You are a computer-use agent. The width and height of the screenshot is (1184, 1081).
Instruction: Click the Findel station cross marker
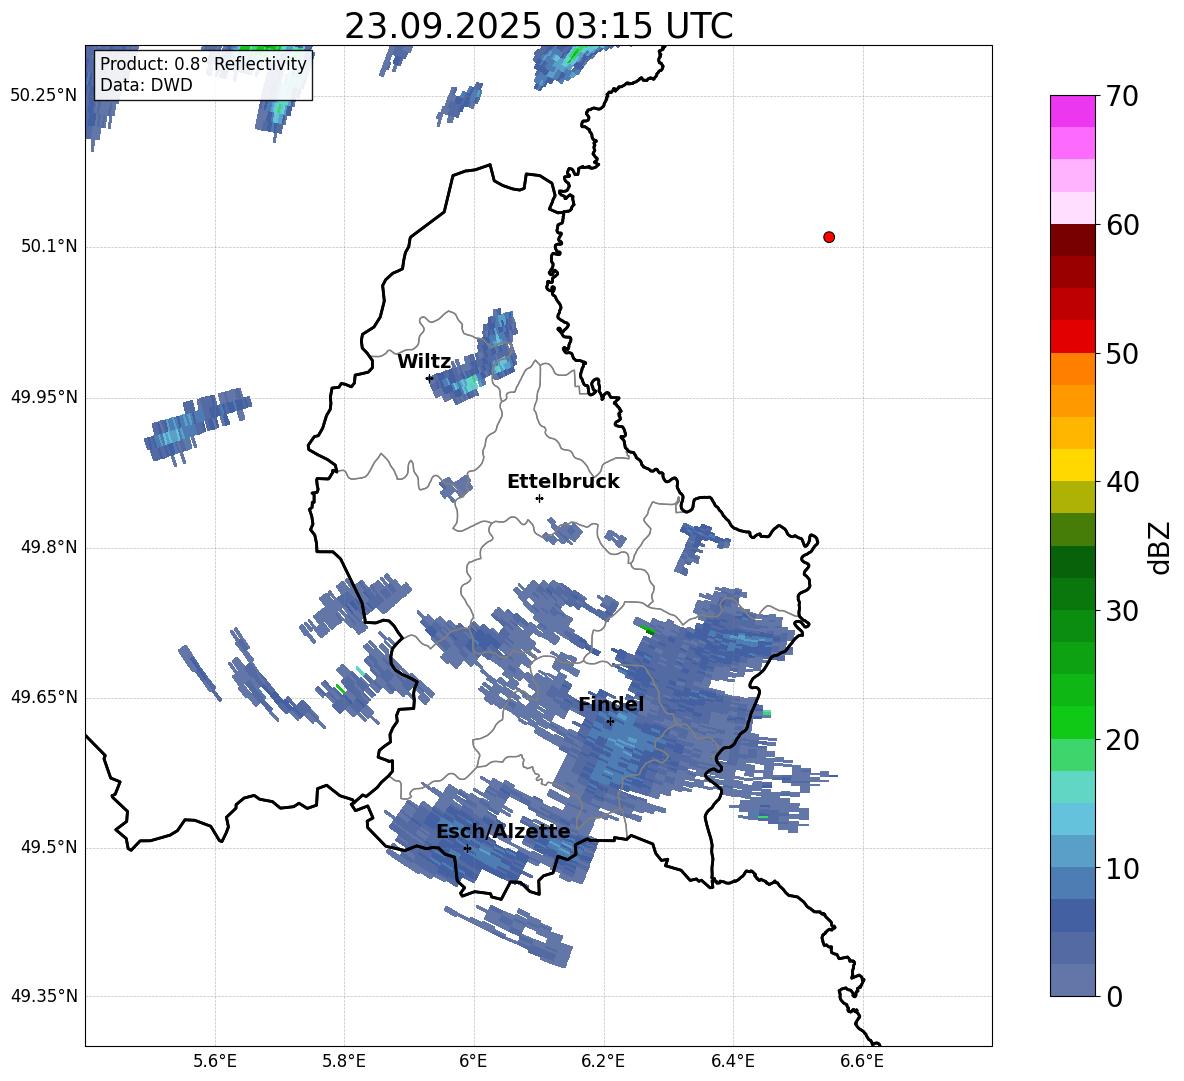coord(610,722)
